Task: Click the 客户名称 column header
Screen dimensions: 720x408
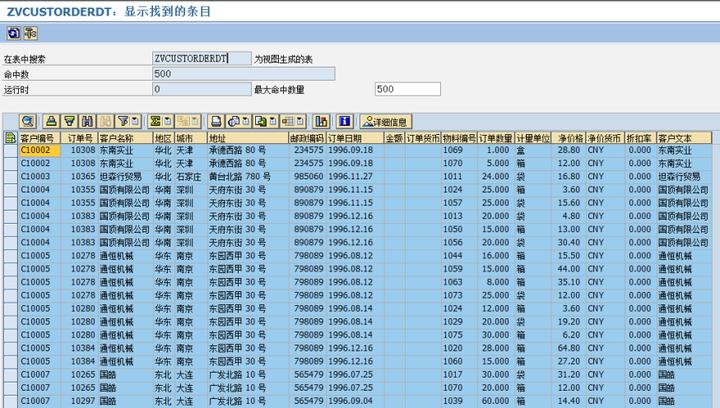Action: 125,138
